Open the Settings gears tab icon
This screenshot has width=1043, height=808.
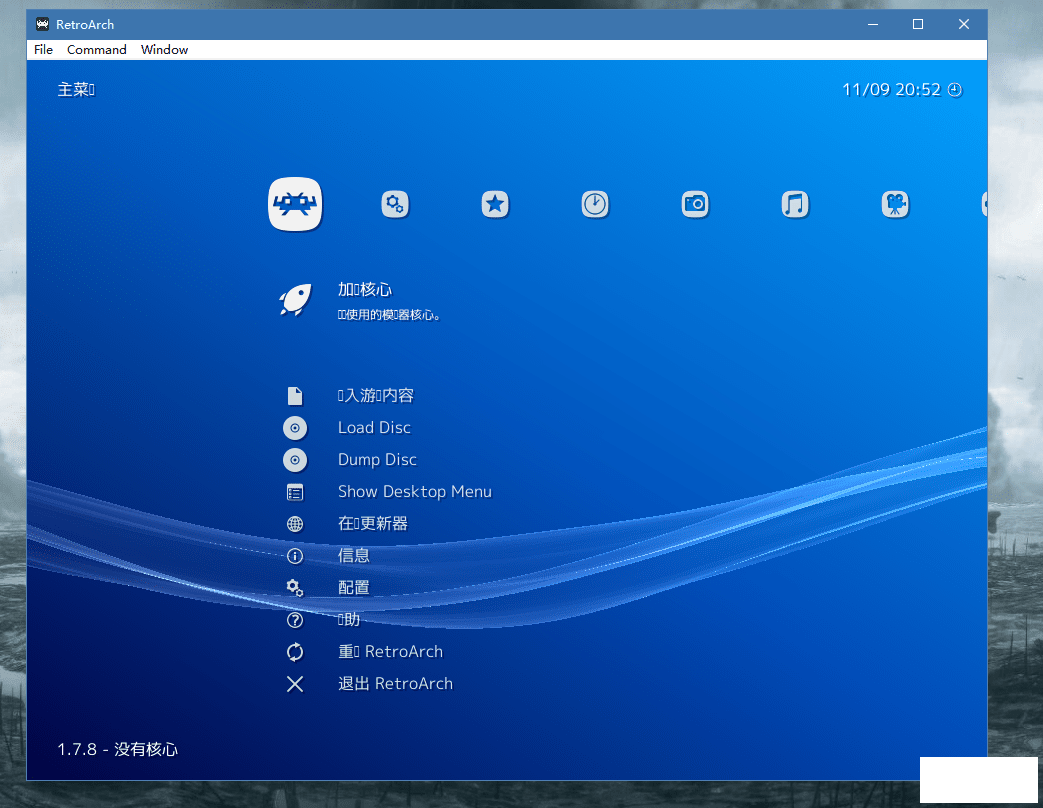click(x=395, y=203)
